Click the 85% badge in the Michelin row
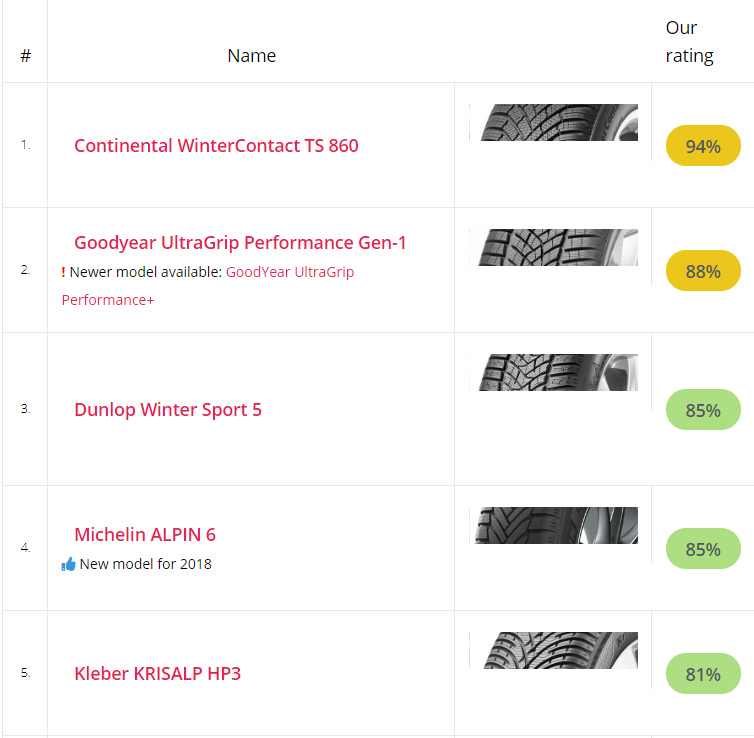 (703, 549)
